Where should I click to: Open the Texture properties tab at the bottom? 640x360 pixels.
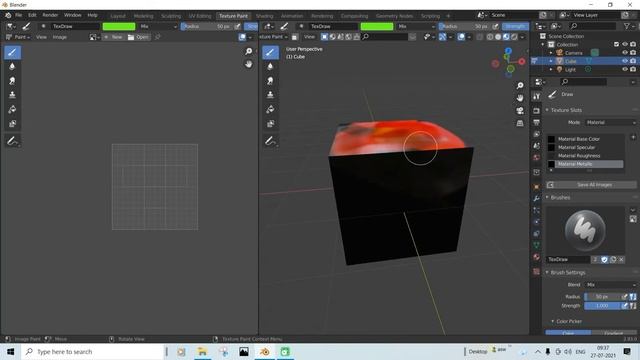click(536, 271)
